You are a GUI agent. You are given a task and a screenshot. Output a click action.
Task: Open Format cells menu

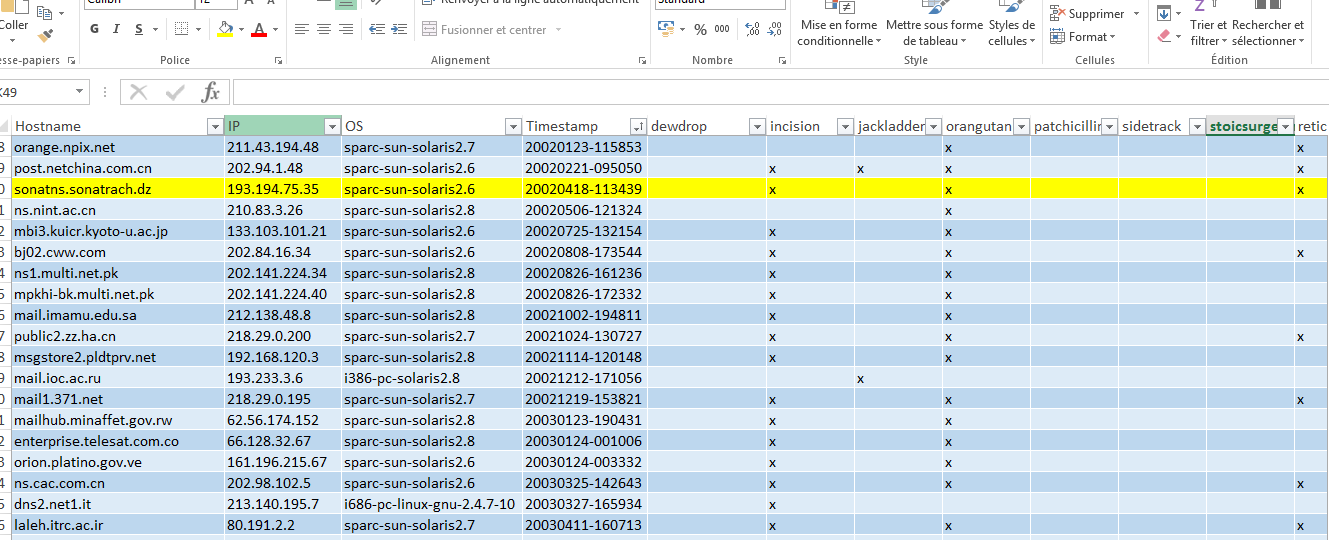1081,37
